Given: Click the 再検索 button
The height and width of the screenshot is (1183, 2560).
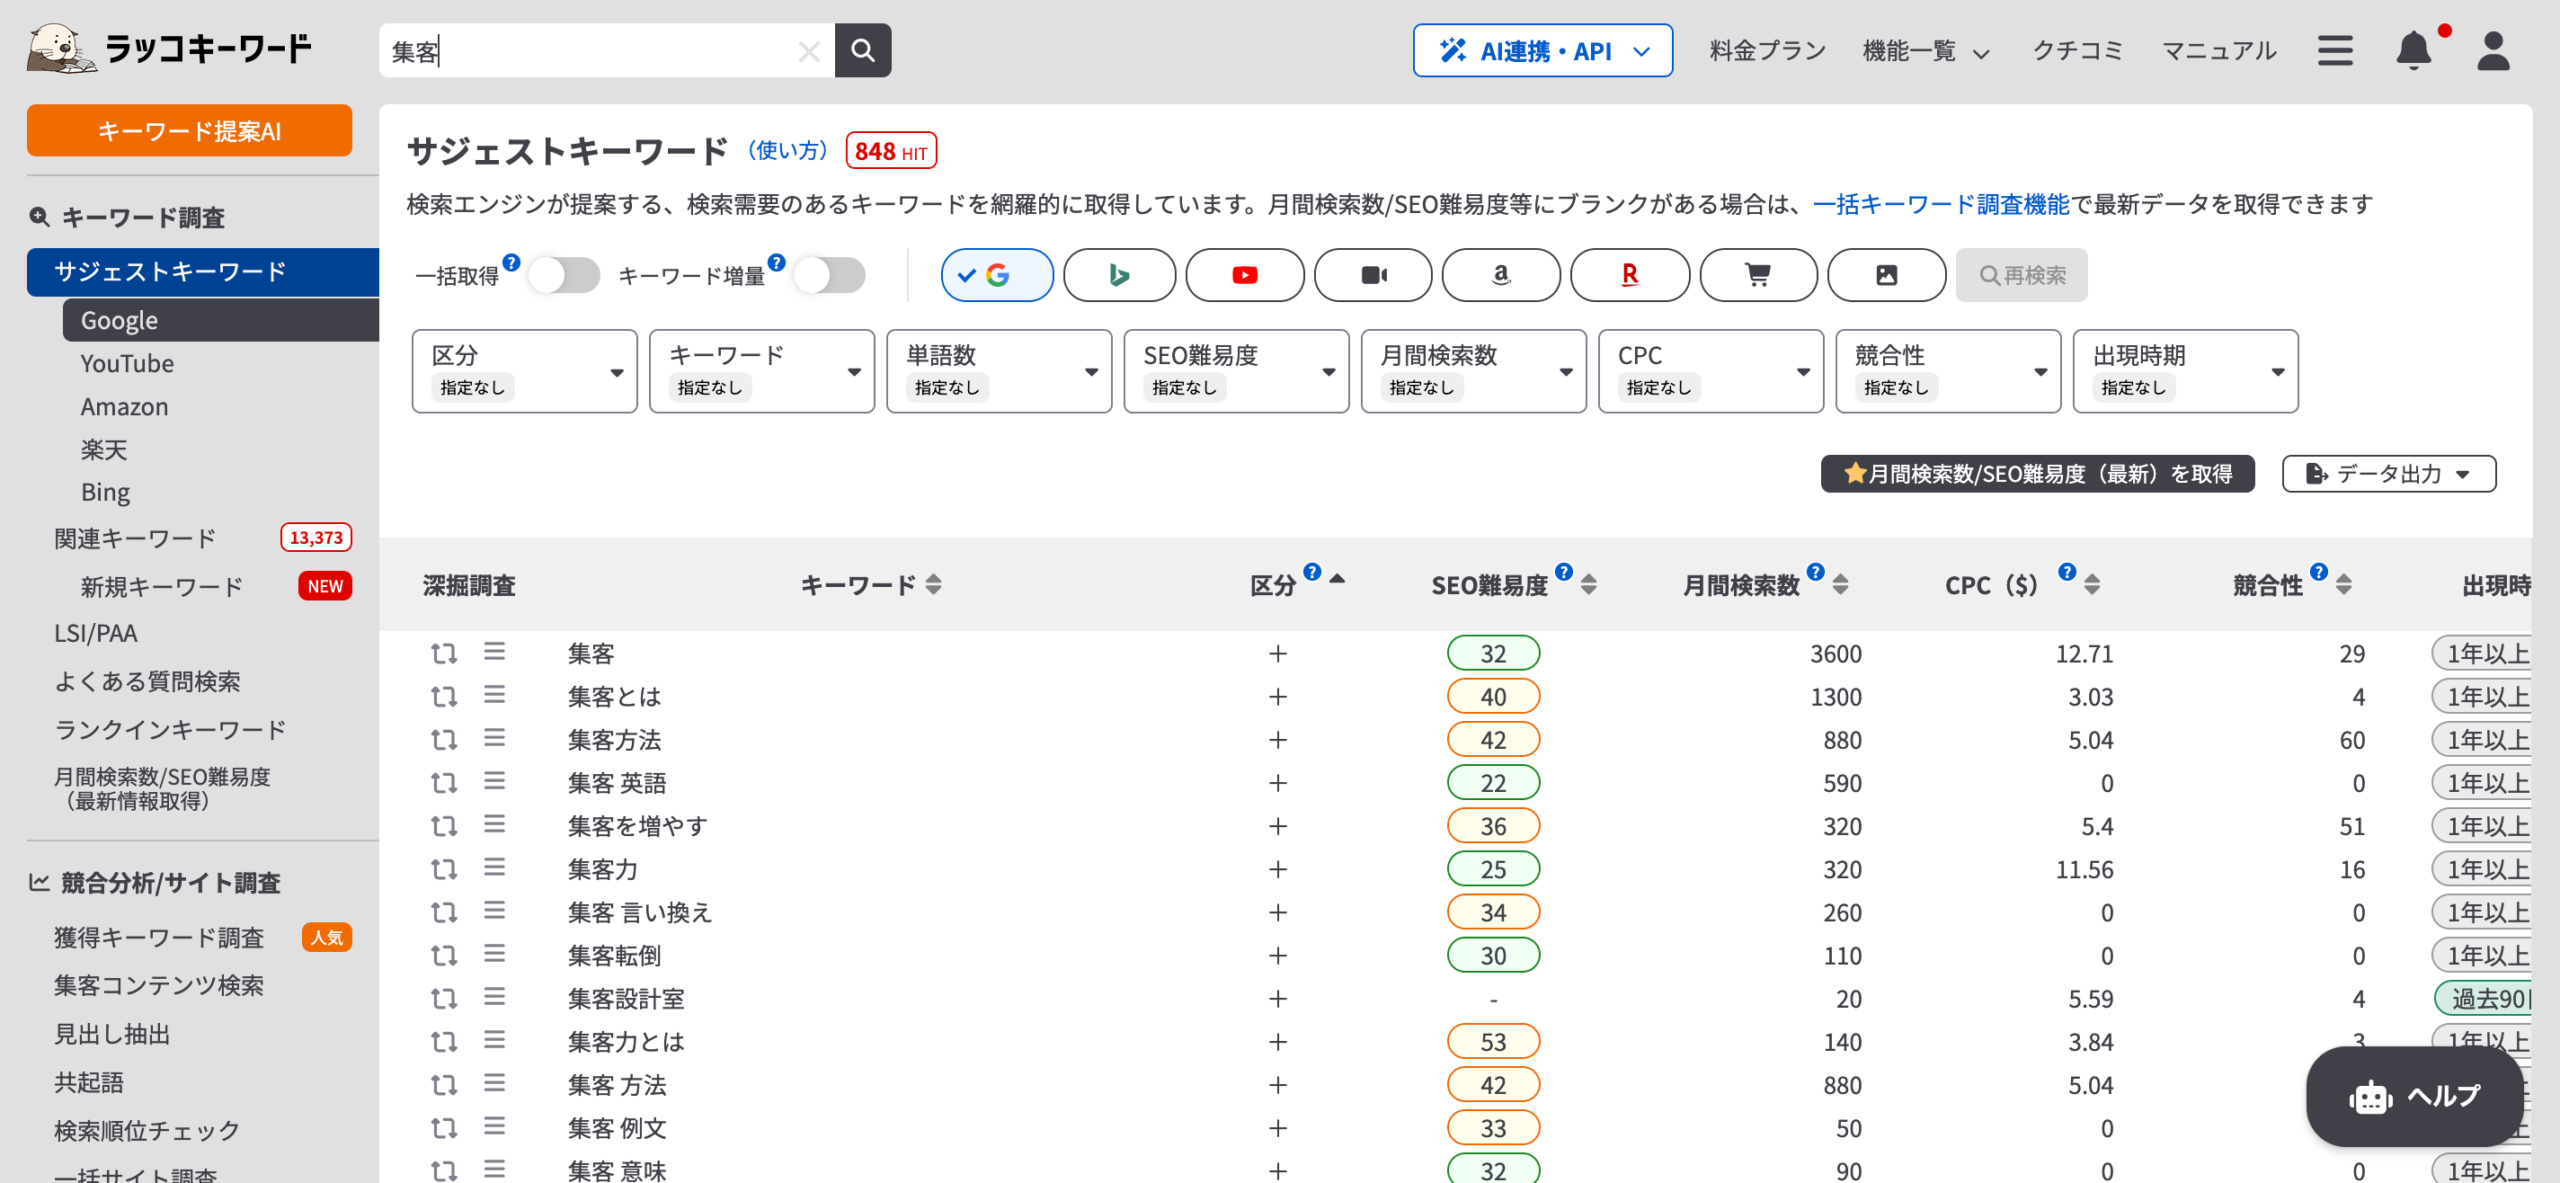Looking at the screenshot, I should tap(2021, 275).
